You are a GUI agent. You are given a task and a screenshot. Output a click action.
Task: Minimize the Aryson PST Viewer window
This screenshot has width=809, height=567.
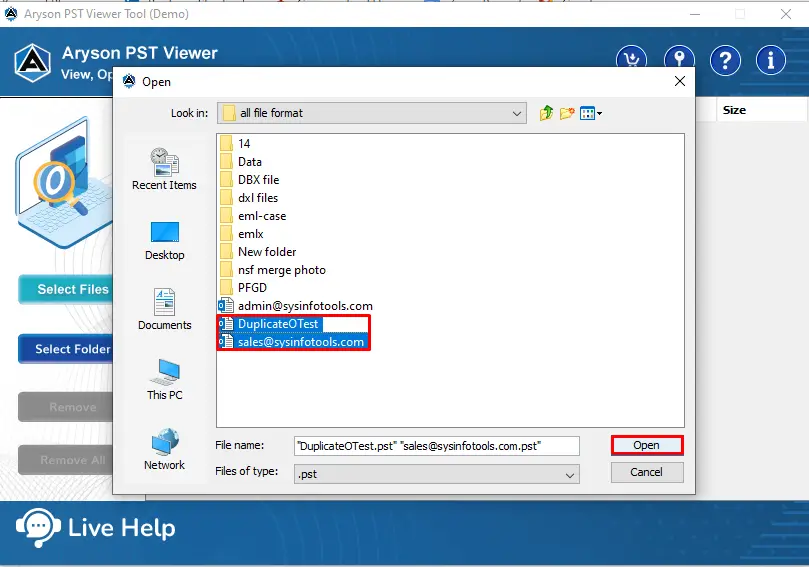(x=695, y=14)
